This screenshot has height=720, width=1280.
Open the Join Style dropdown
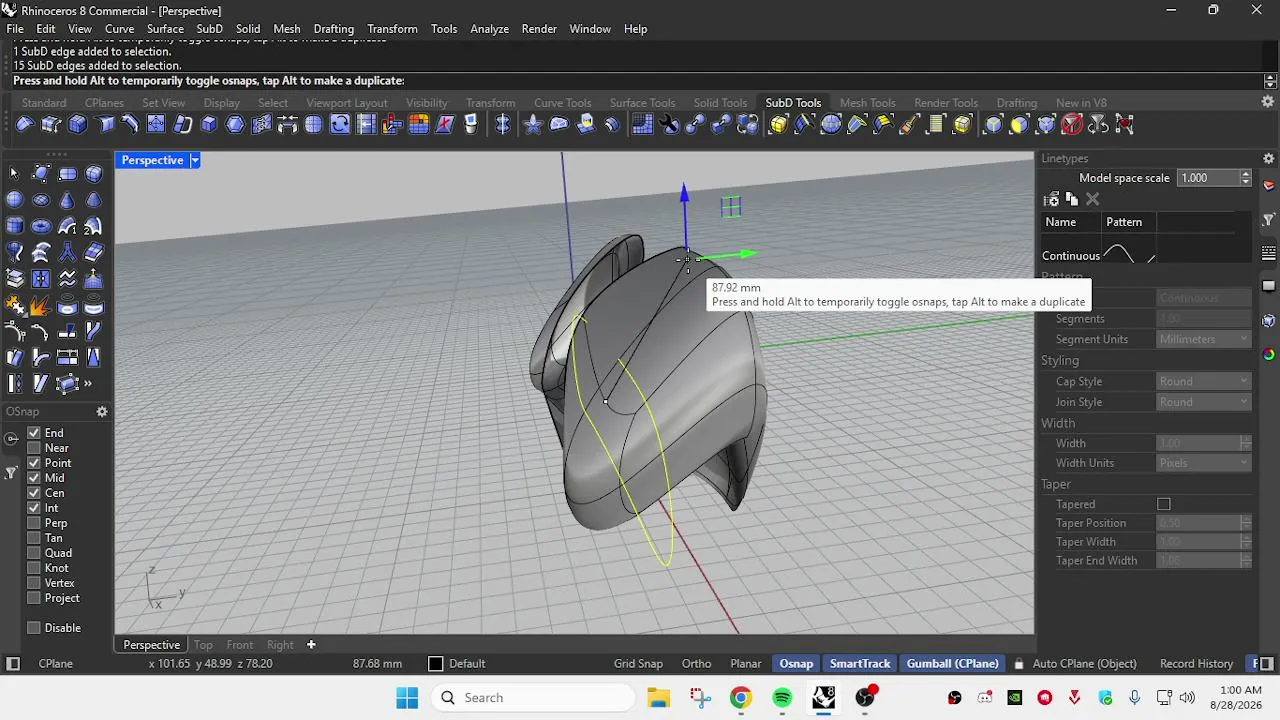[1204, 402]
